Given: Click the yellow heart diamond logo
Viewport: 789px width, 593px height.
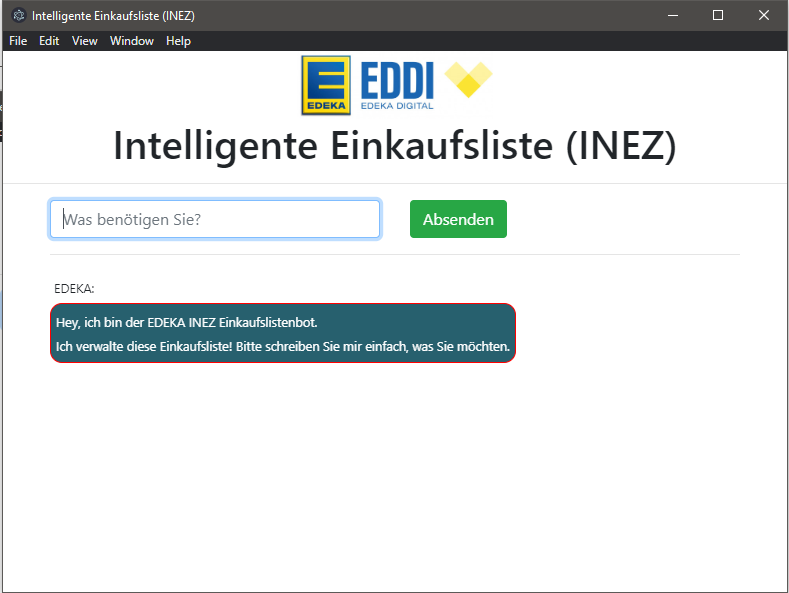Looking at the screenshot, I should pos(468,79).
